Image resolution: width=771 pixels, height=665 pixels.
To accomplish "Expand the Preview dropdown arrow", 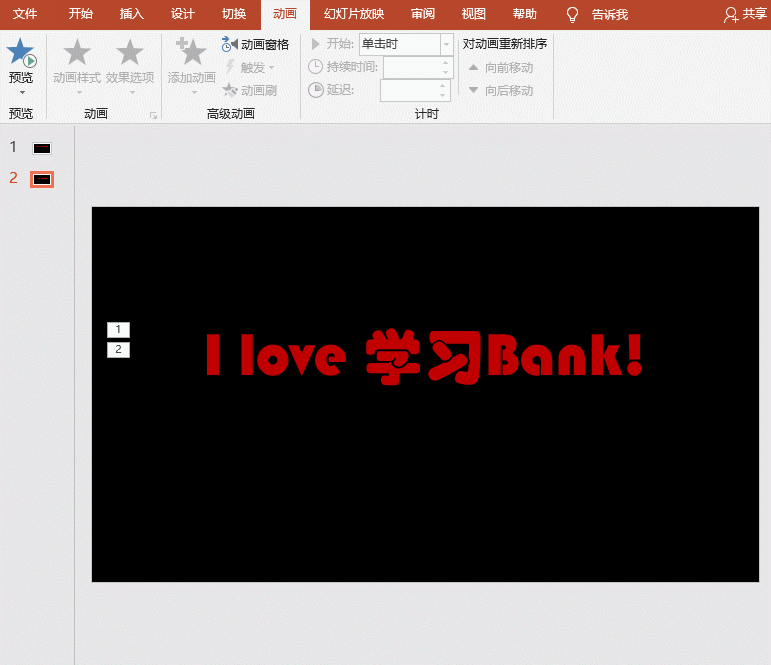I will point(22,92).
